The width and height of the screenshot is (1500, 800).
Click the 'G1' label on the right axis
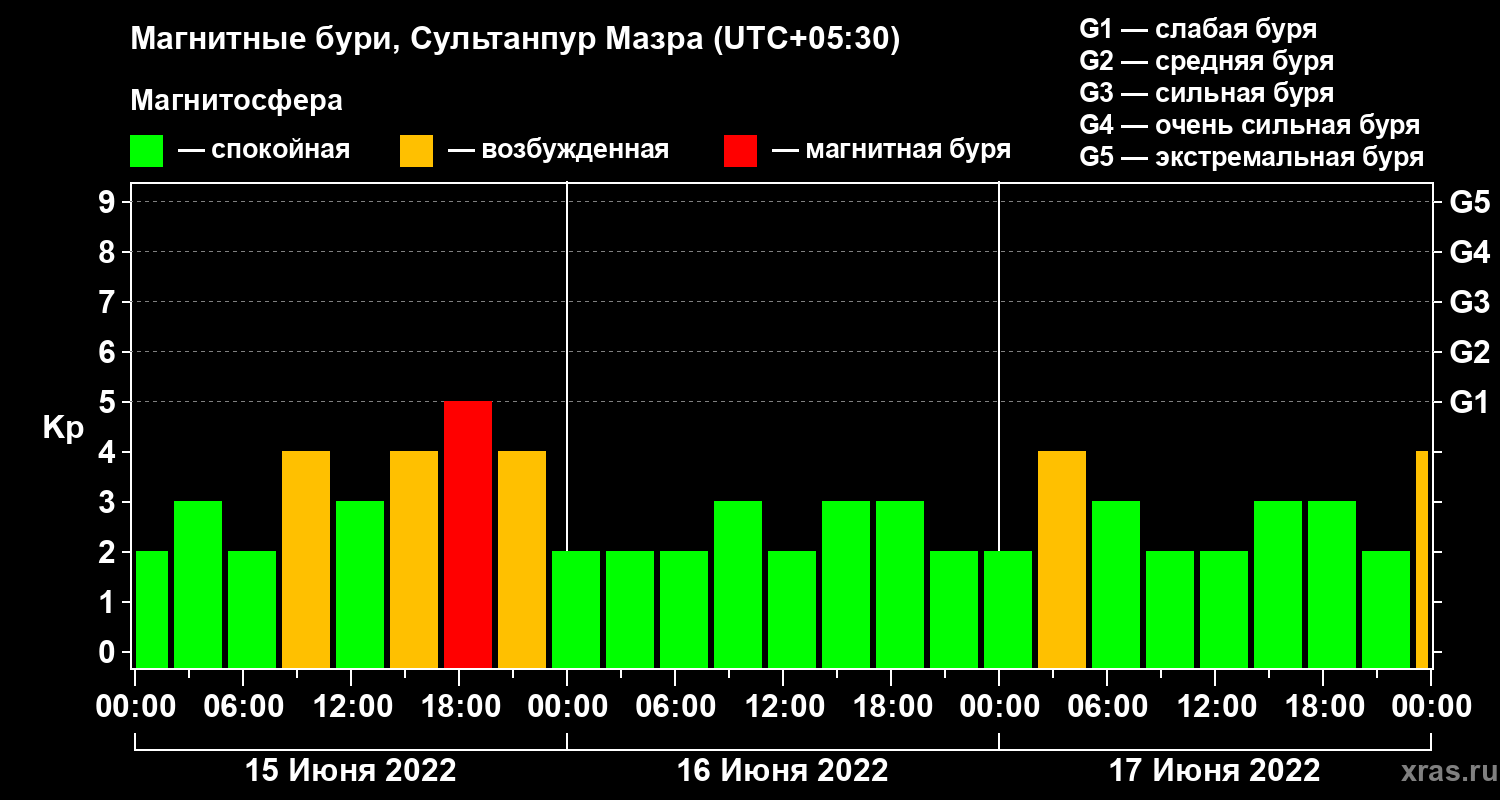(1469, 402)
